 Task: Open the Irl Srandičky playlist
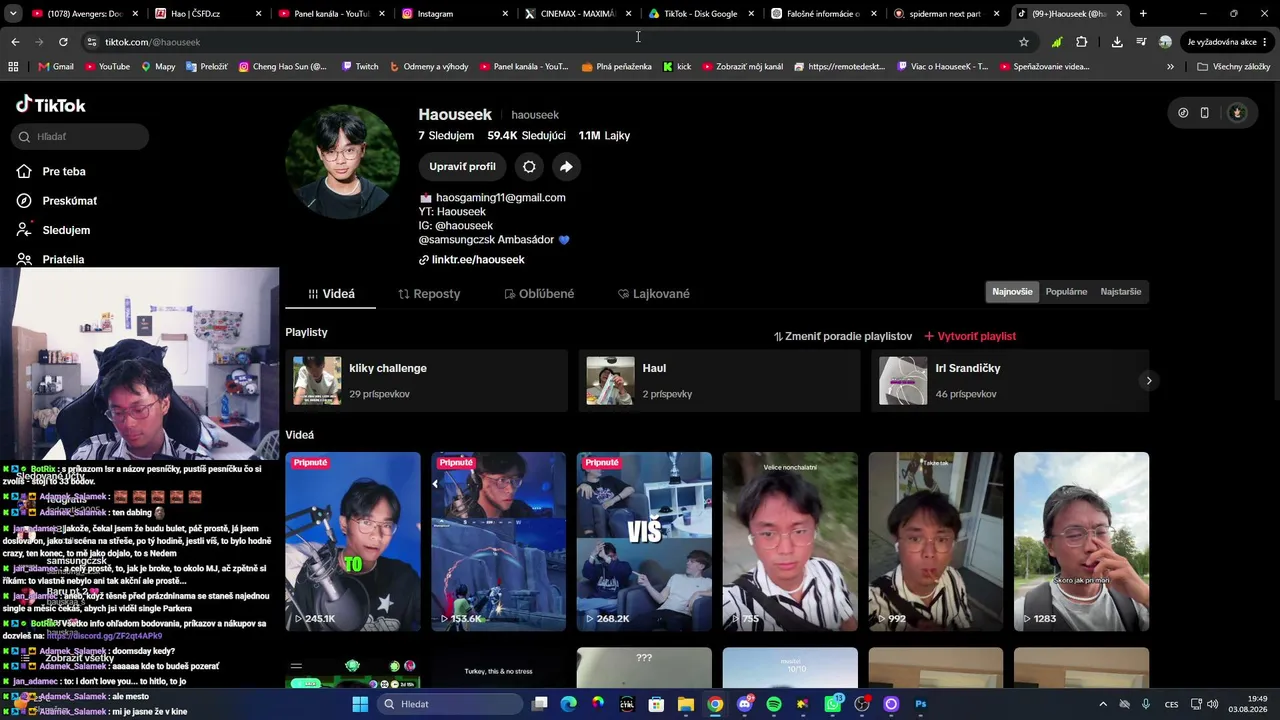(x=1010, y=381)
